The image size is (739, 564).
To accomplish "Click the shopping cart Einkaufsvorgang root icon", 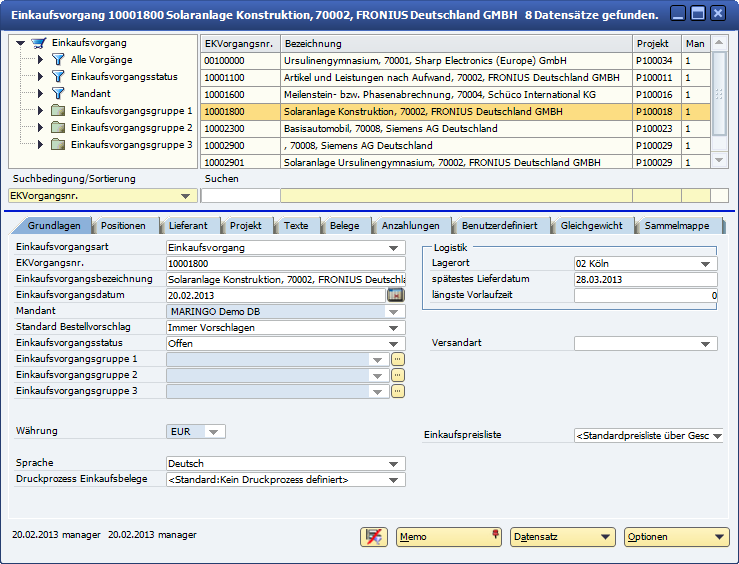I will click(39, 44).
